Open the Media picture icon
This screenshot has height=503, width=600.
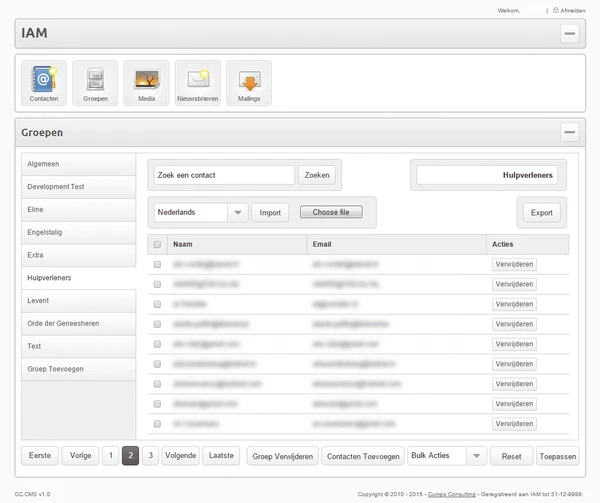coord(146,83)
